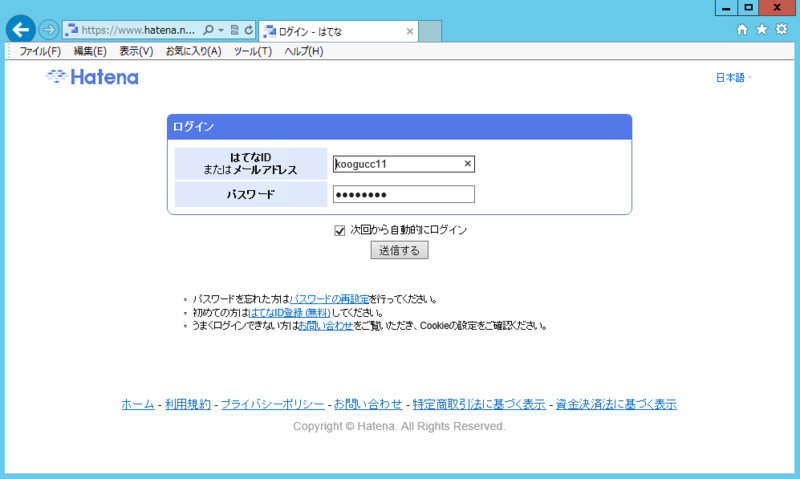Close the browser window
This screenshot has height=479, width=800.
pos(777,8)
